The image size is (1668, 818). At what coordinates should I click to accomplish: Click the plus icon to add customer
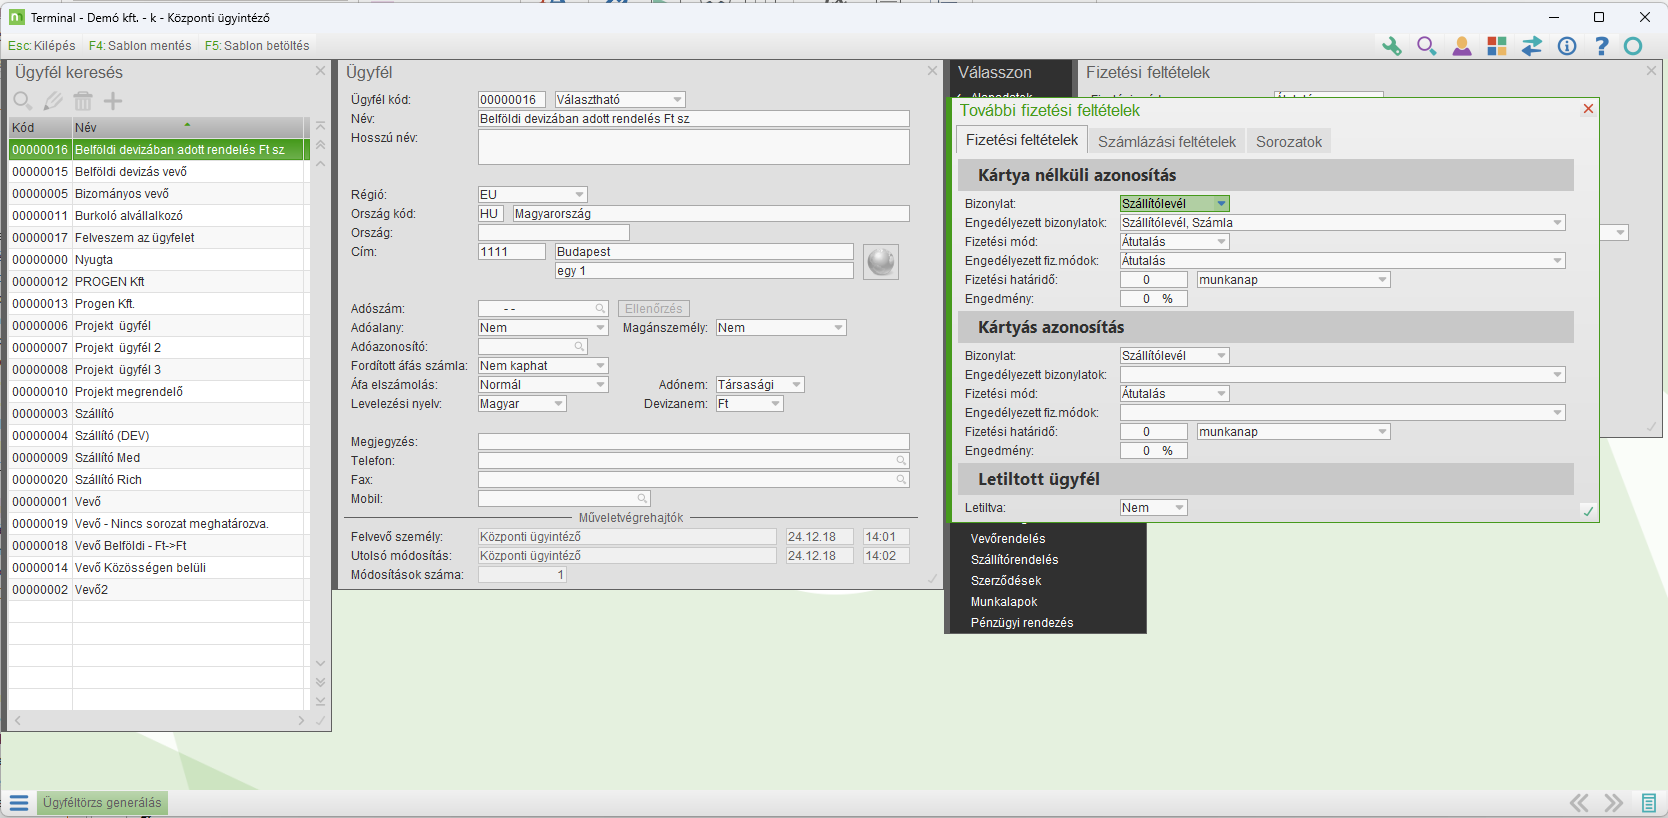[x=113, y=101]
